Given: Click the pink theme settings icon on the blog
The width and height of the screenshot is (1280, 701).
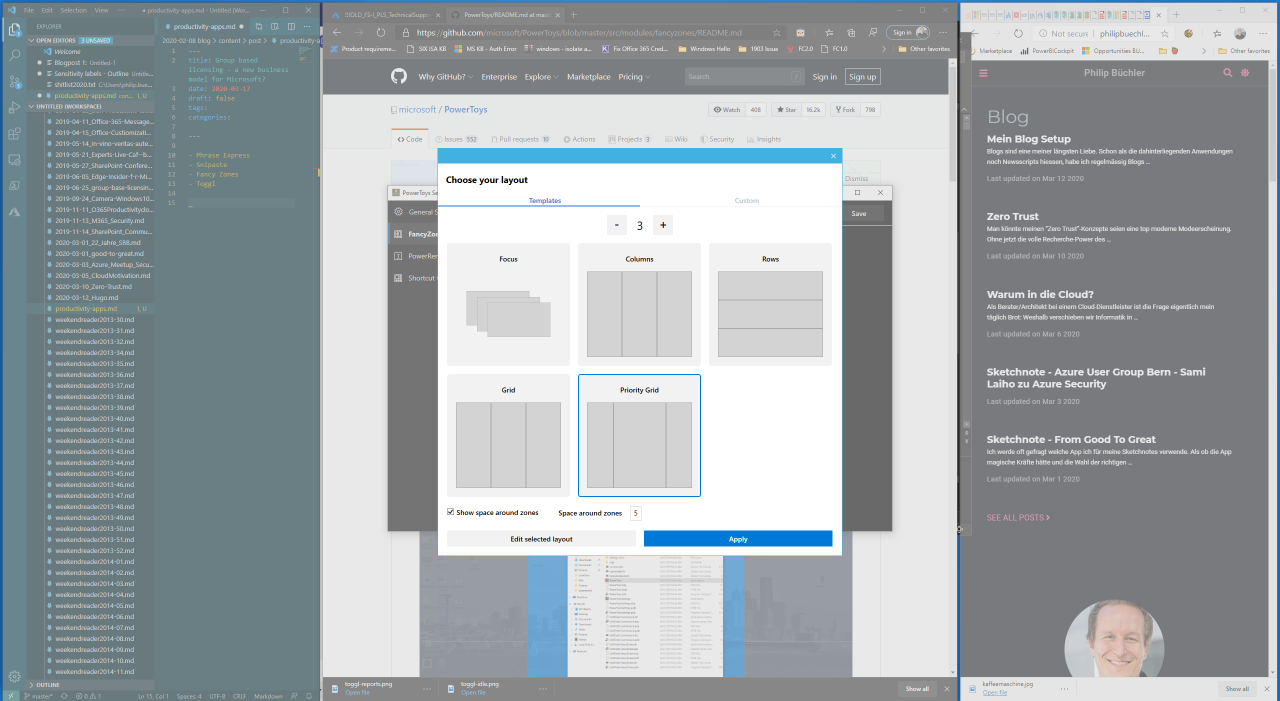Looking at the screenshot, I should click(1245, 73).
